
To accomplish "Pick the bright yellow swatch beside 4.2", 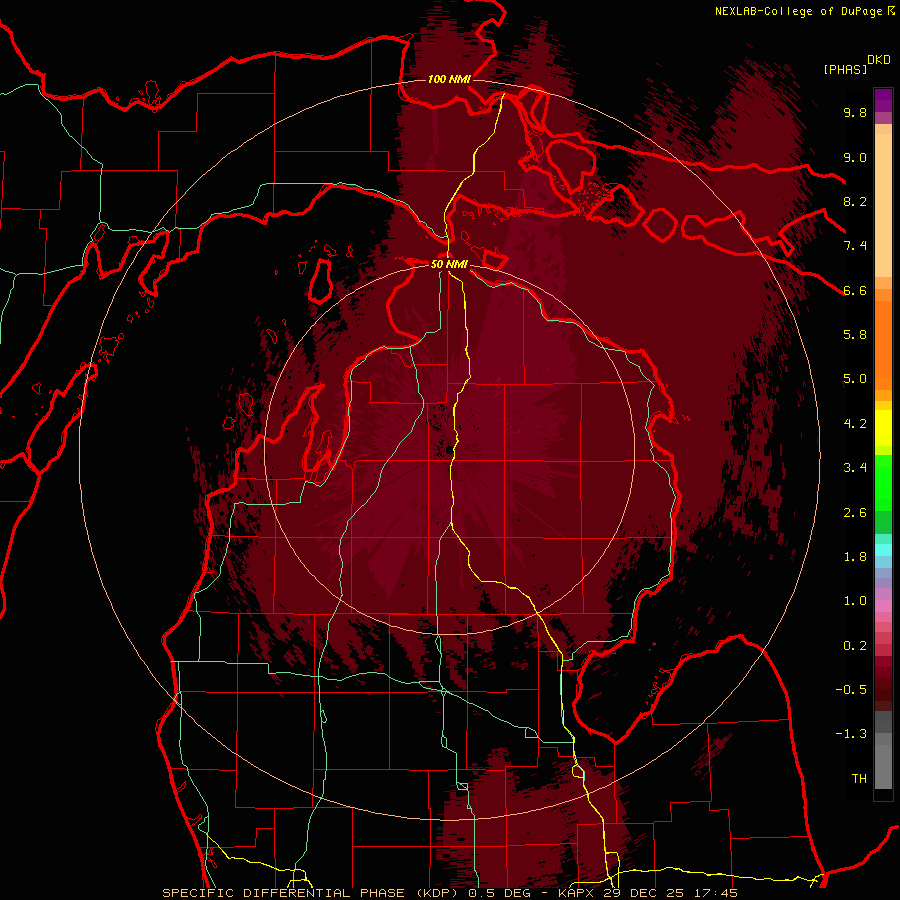I will coord(883,427).
